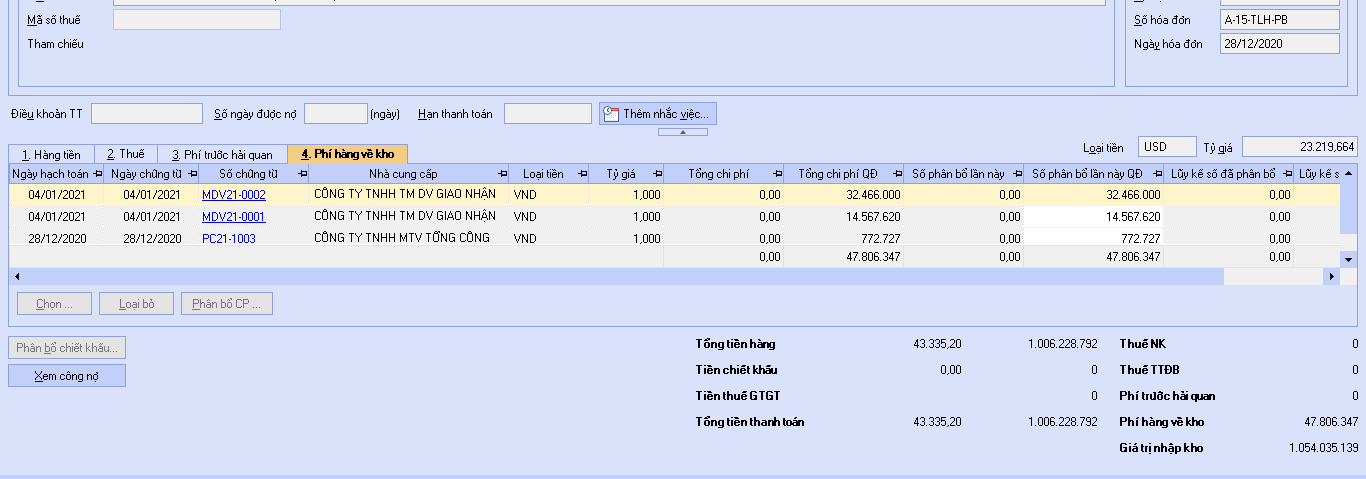
Task: Open voucher link MDV21-0002
Action: (234, 195)
